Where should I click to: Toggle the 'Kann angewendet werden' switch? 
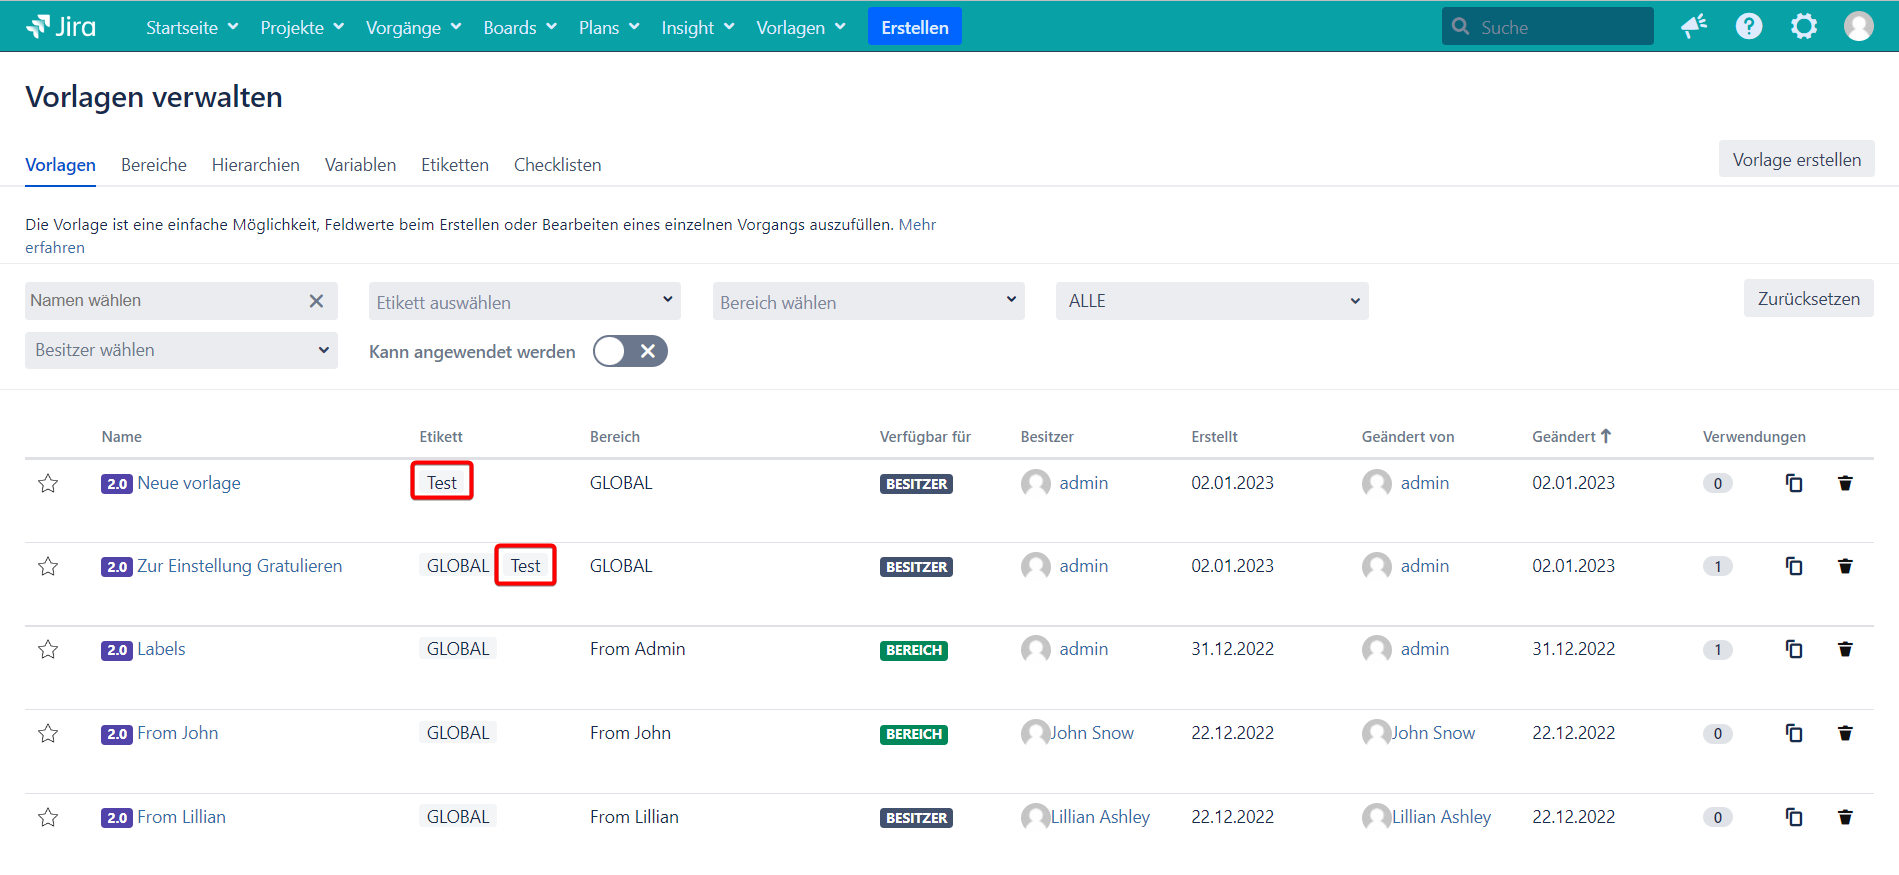tap(630, 352)
